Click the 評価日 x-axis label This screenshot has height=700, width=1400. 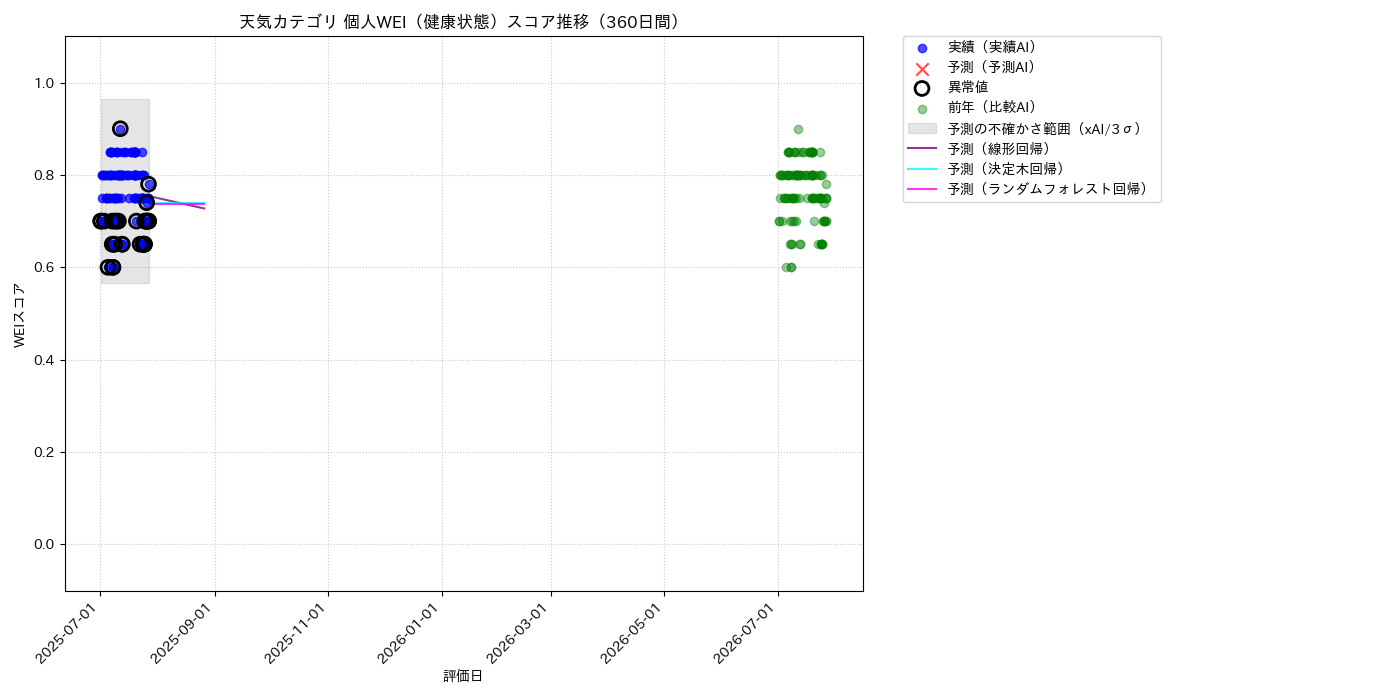(x=463, y=677)
